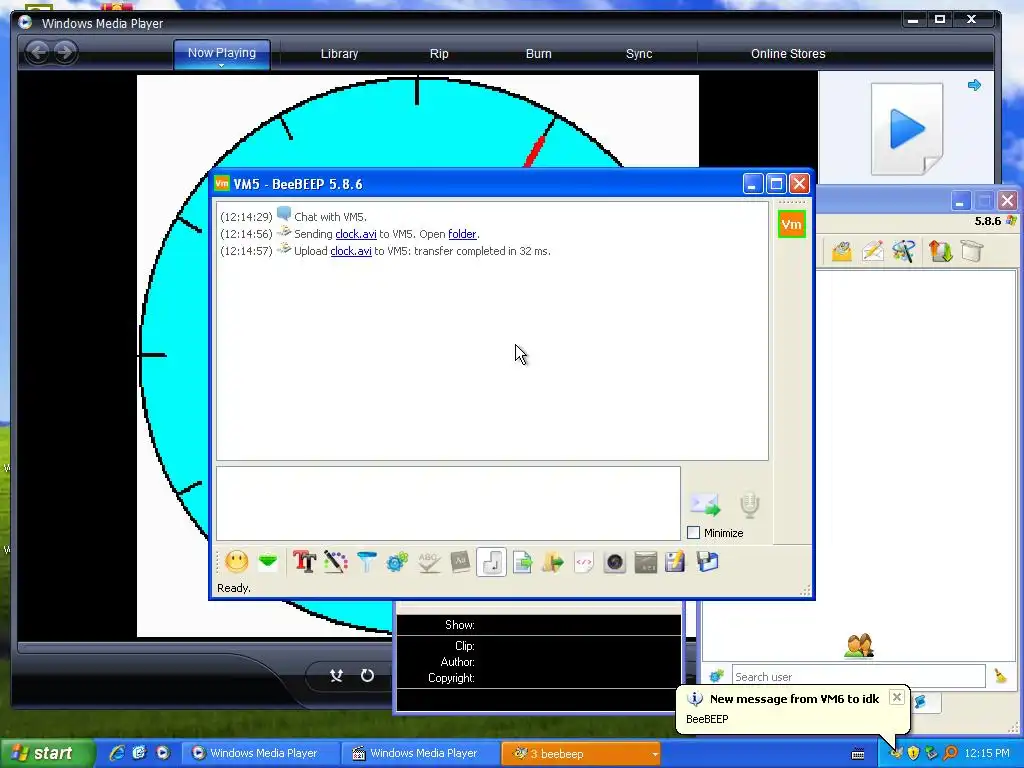Click the blue arrow in Now Playing pane

point(974,85)
